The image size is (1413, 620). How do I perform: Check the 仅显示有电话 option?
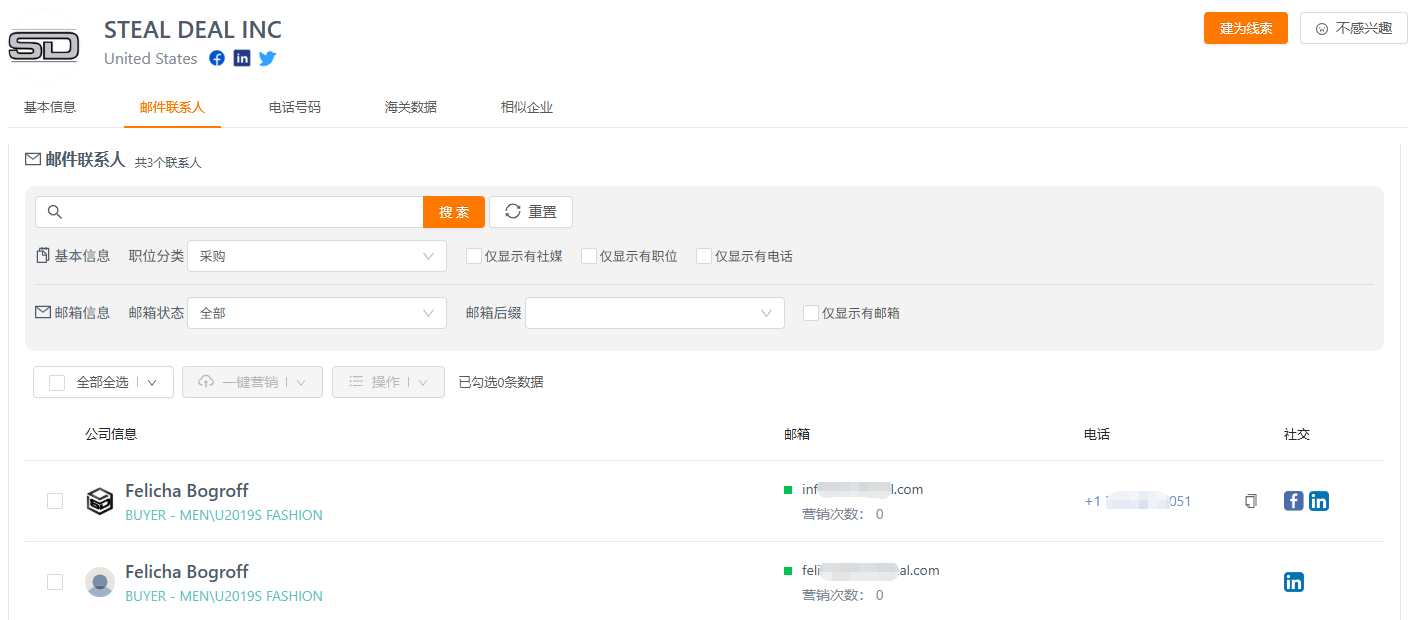point(704,256)
